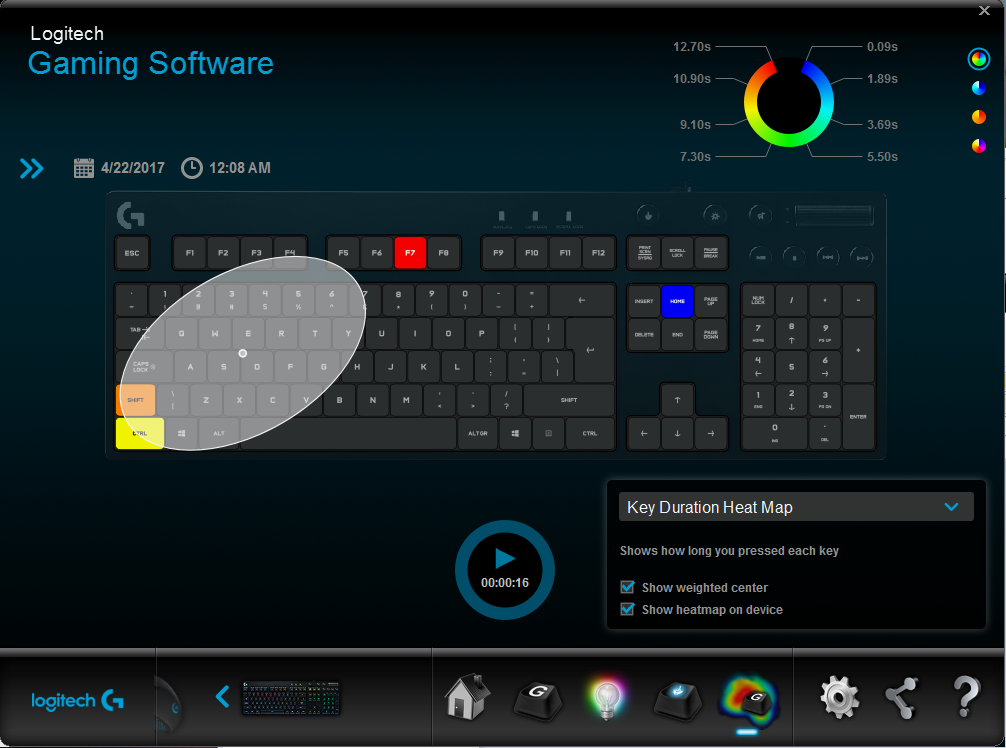
Task: Click keyboard backlight brightness button
Action: point(714,216)
